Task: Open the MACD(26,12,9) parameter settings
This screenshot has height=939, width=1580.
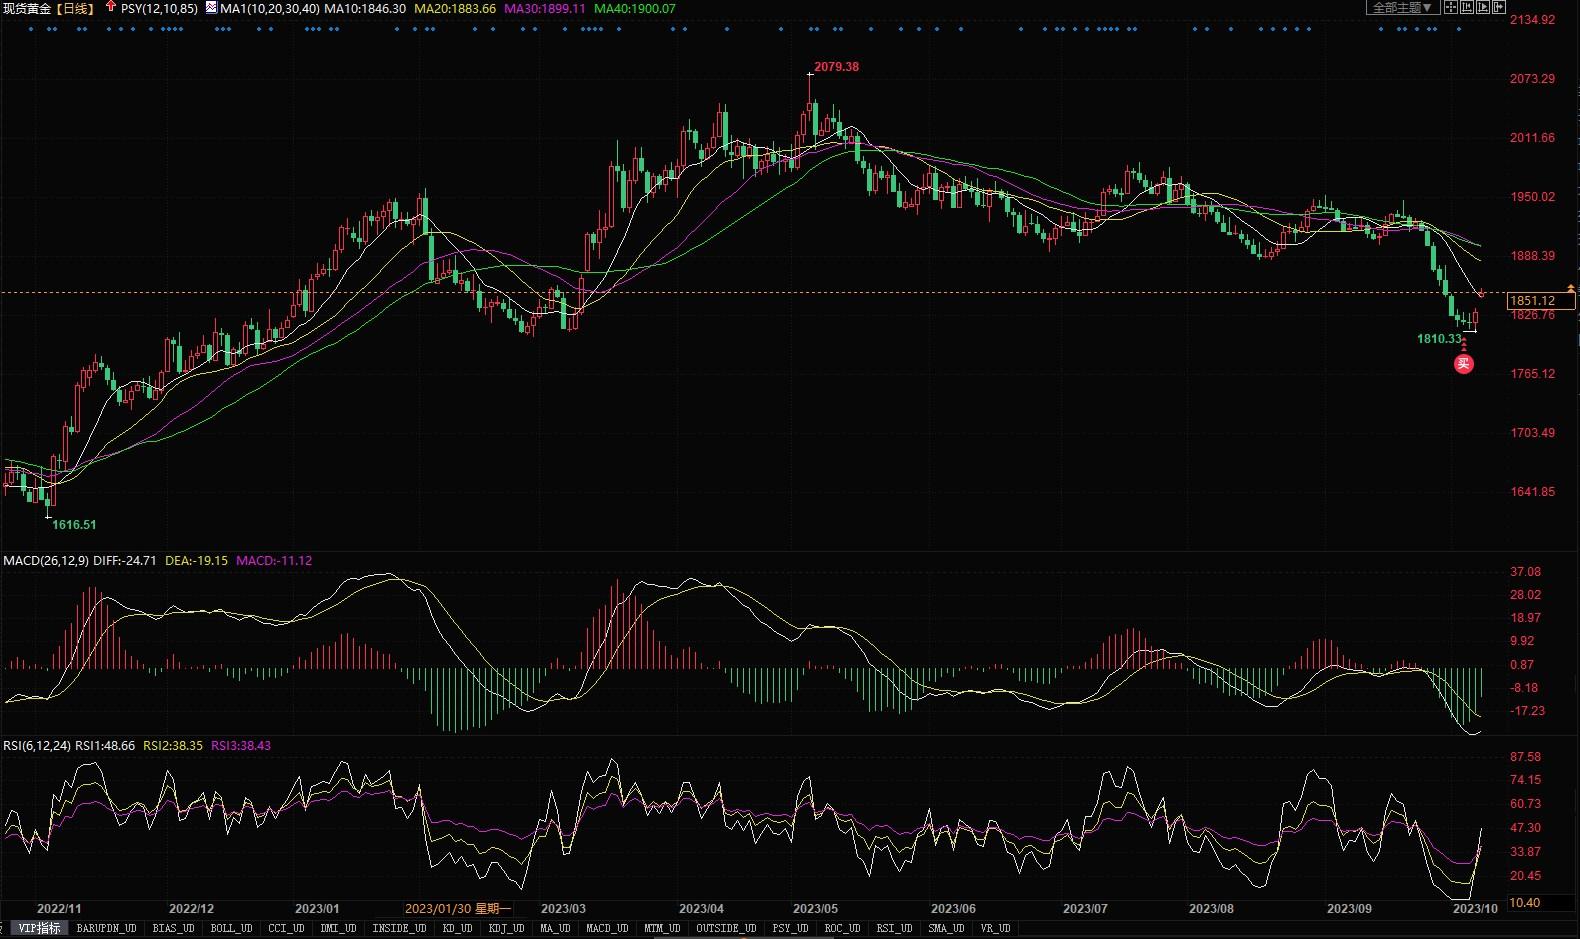Action: [x=46, y=561]
